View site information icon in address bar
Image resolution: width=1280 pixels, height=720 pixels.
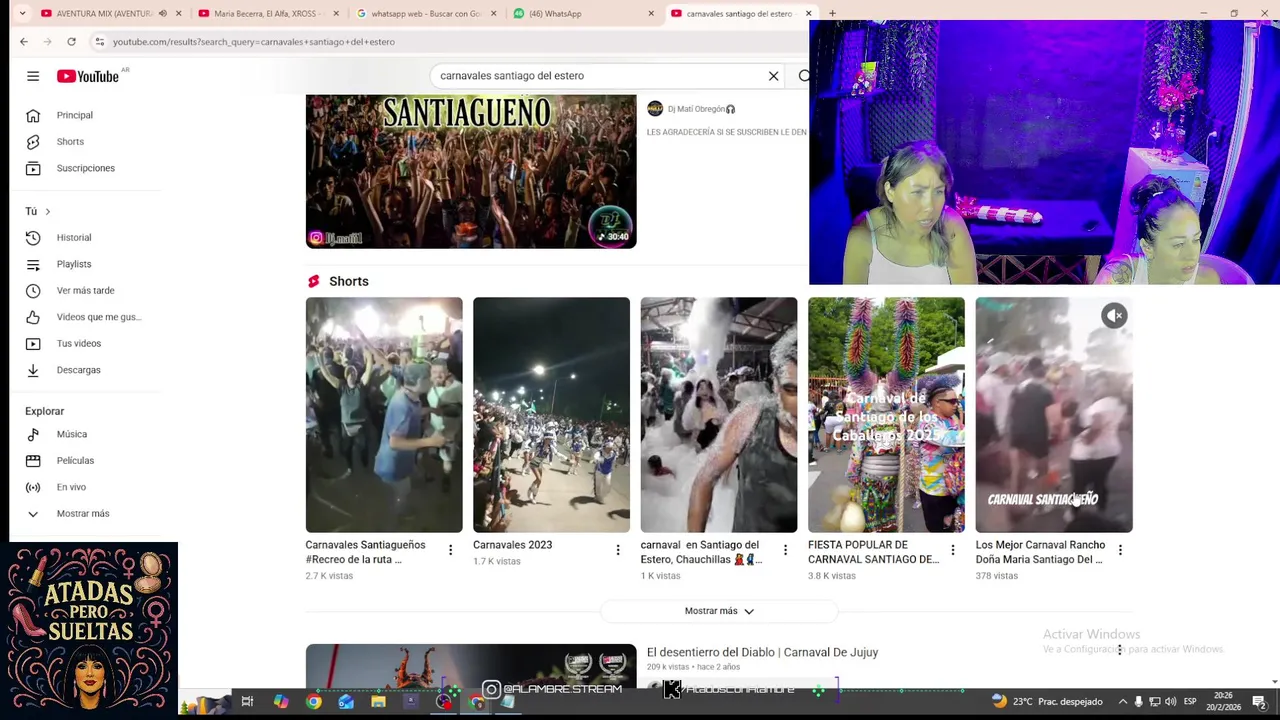click(x=99, y=42)
